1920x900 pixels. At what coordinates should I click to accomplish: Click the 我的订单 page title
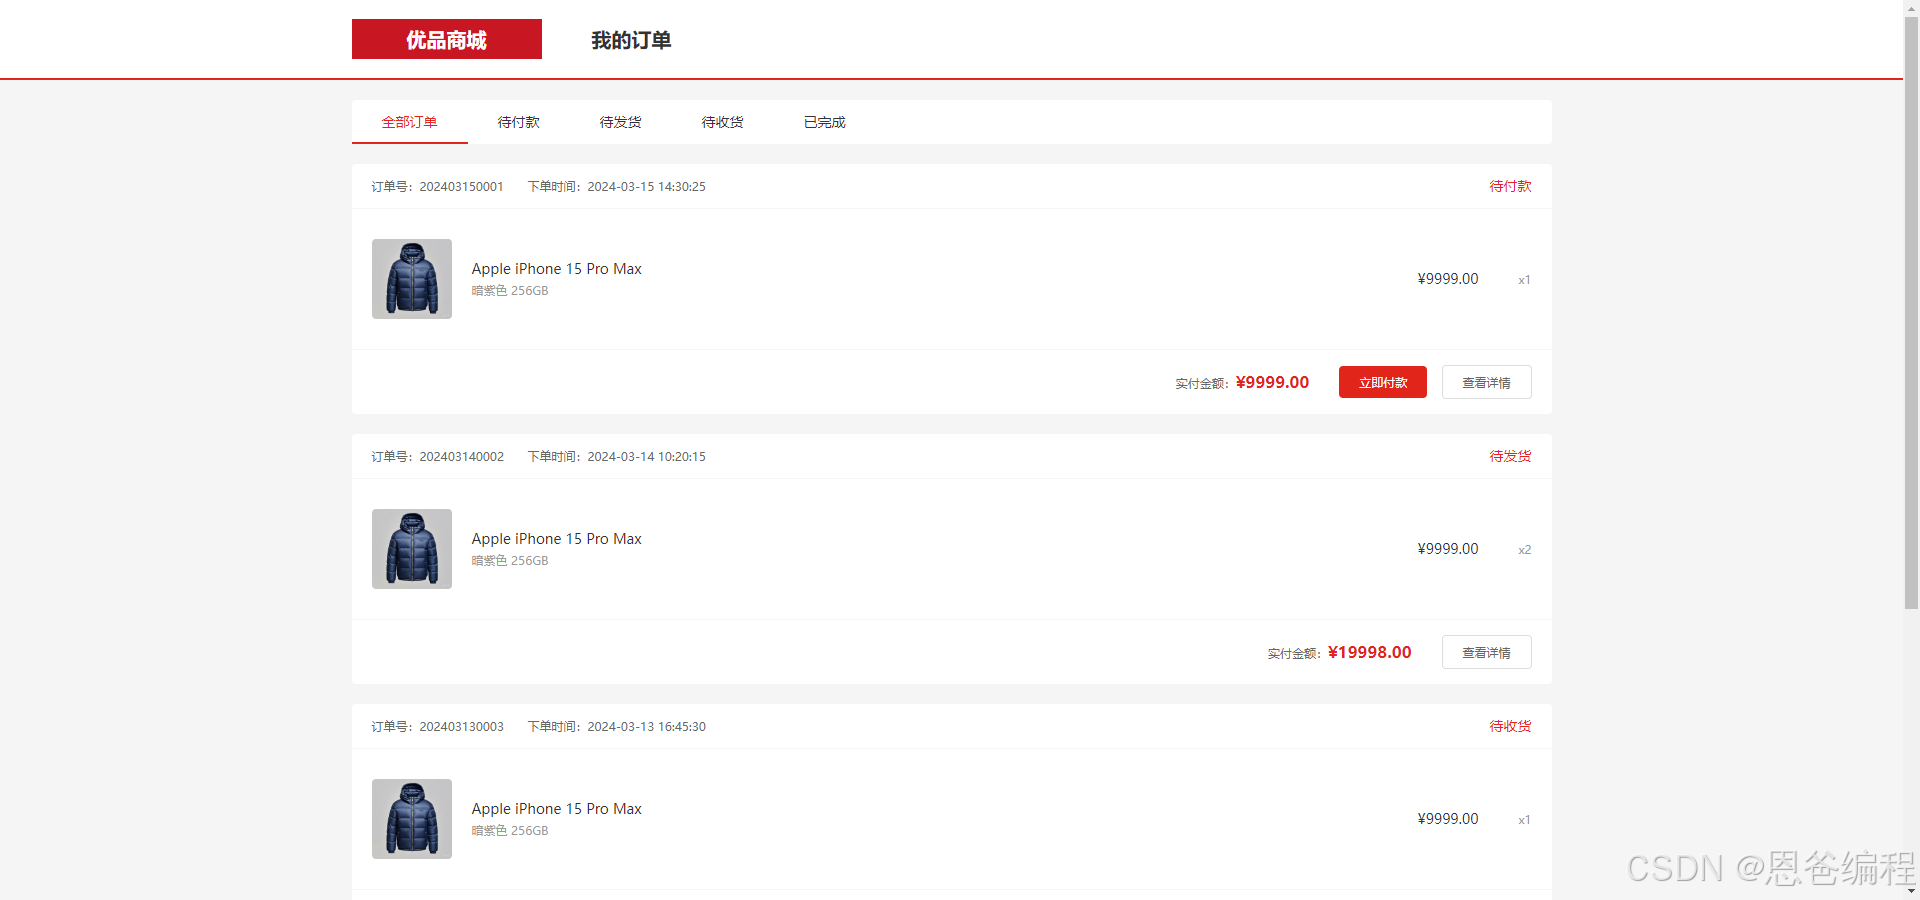coord(631,40)
